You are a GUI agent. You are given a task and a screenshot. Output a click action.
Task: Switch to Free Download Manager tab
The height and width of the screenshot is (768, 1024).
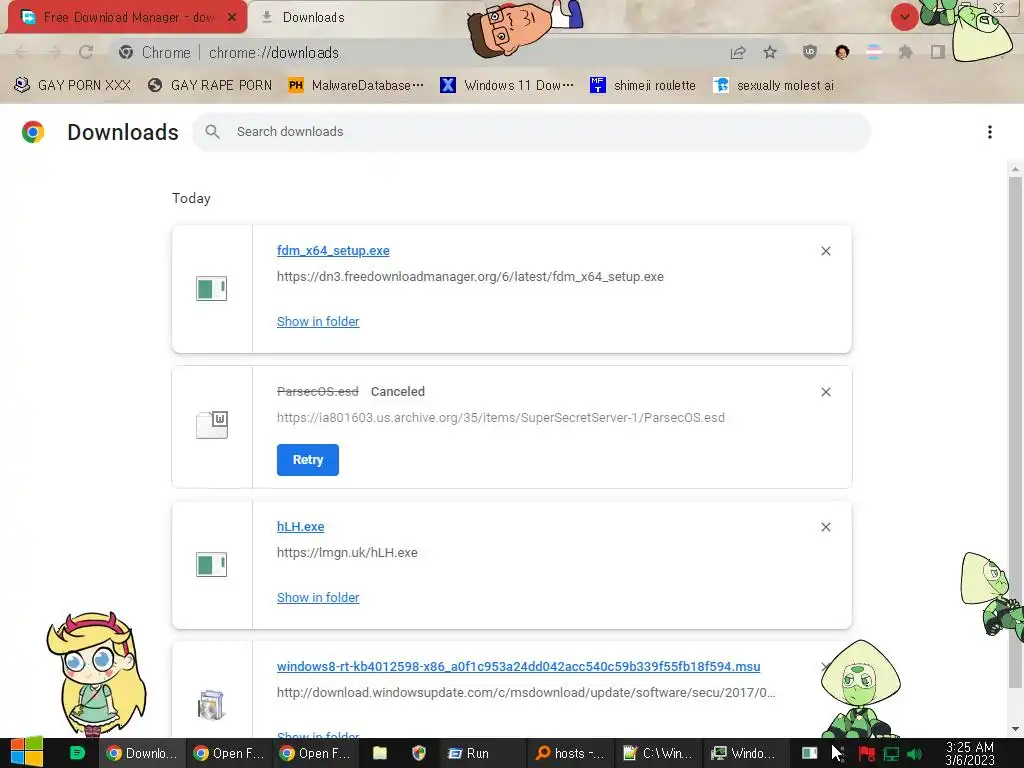coord(127,17)
